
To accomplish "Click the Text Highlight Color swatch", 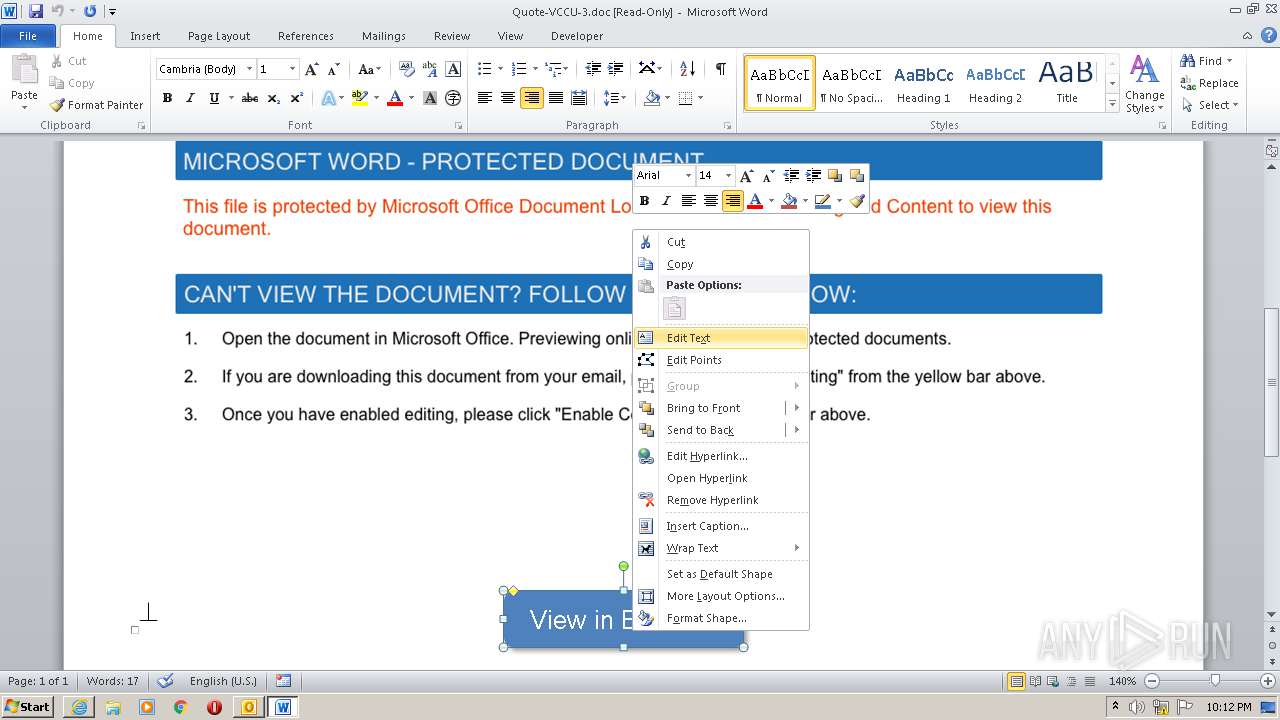I will point(360,98).
